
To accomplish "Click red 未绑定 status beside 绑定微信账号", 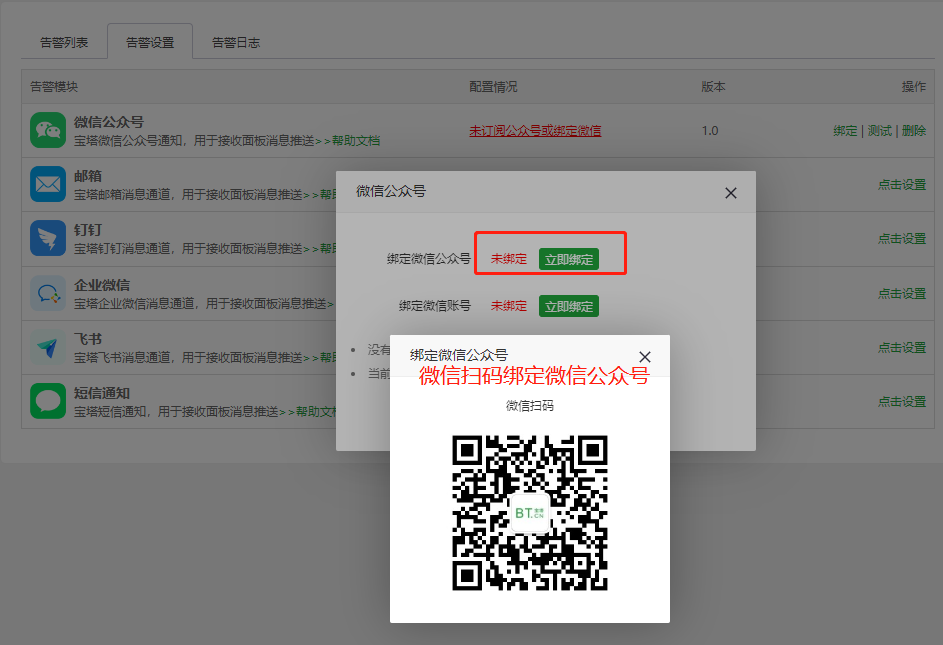I will (x=509, y=306).
